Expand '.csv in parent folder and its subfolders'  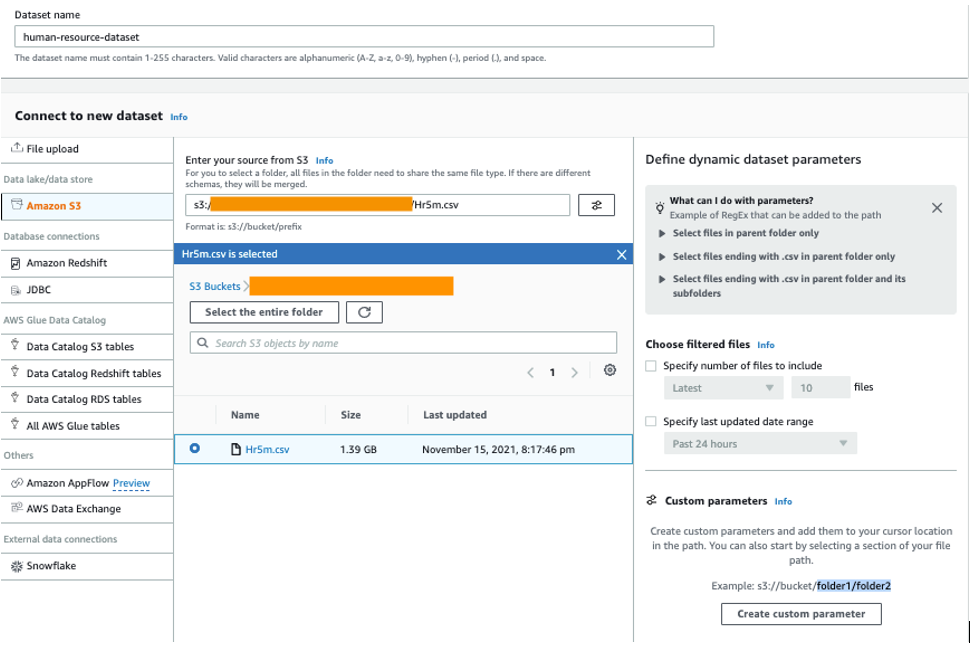(662, 279)
